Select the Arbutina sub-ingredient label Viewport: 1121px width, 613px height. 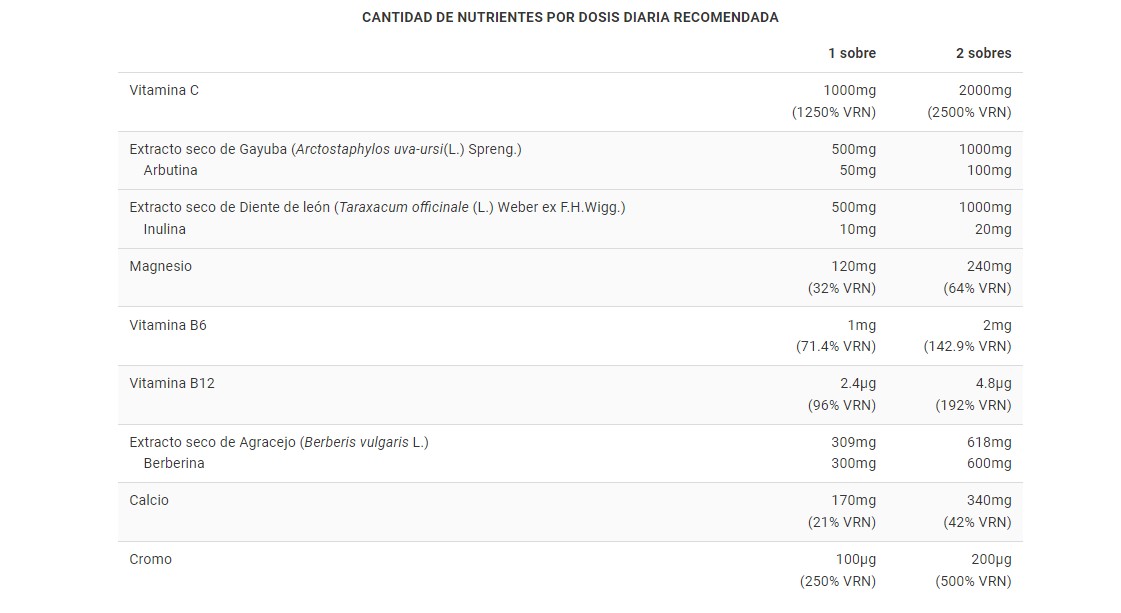[x=170, y=170]
